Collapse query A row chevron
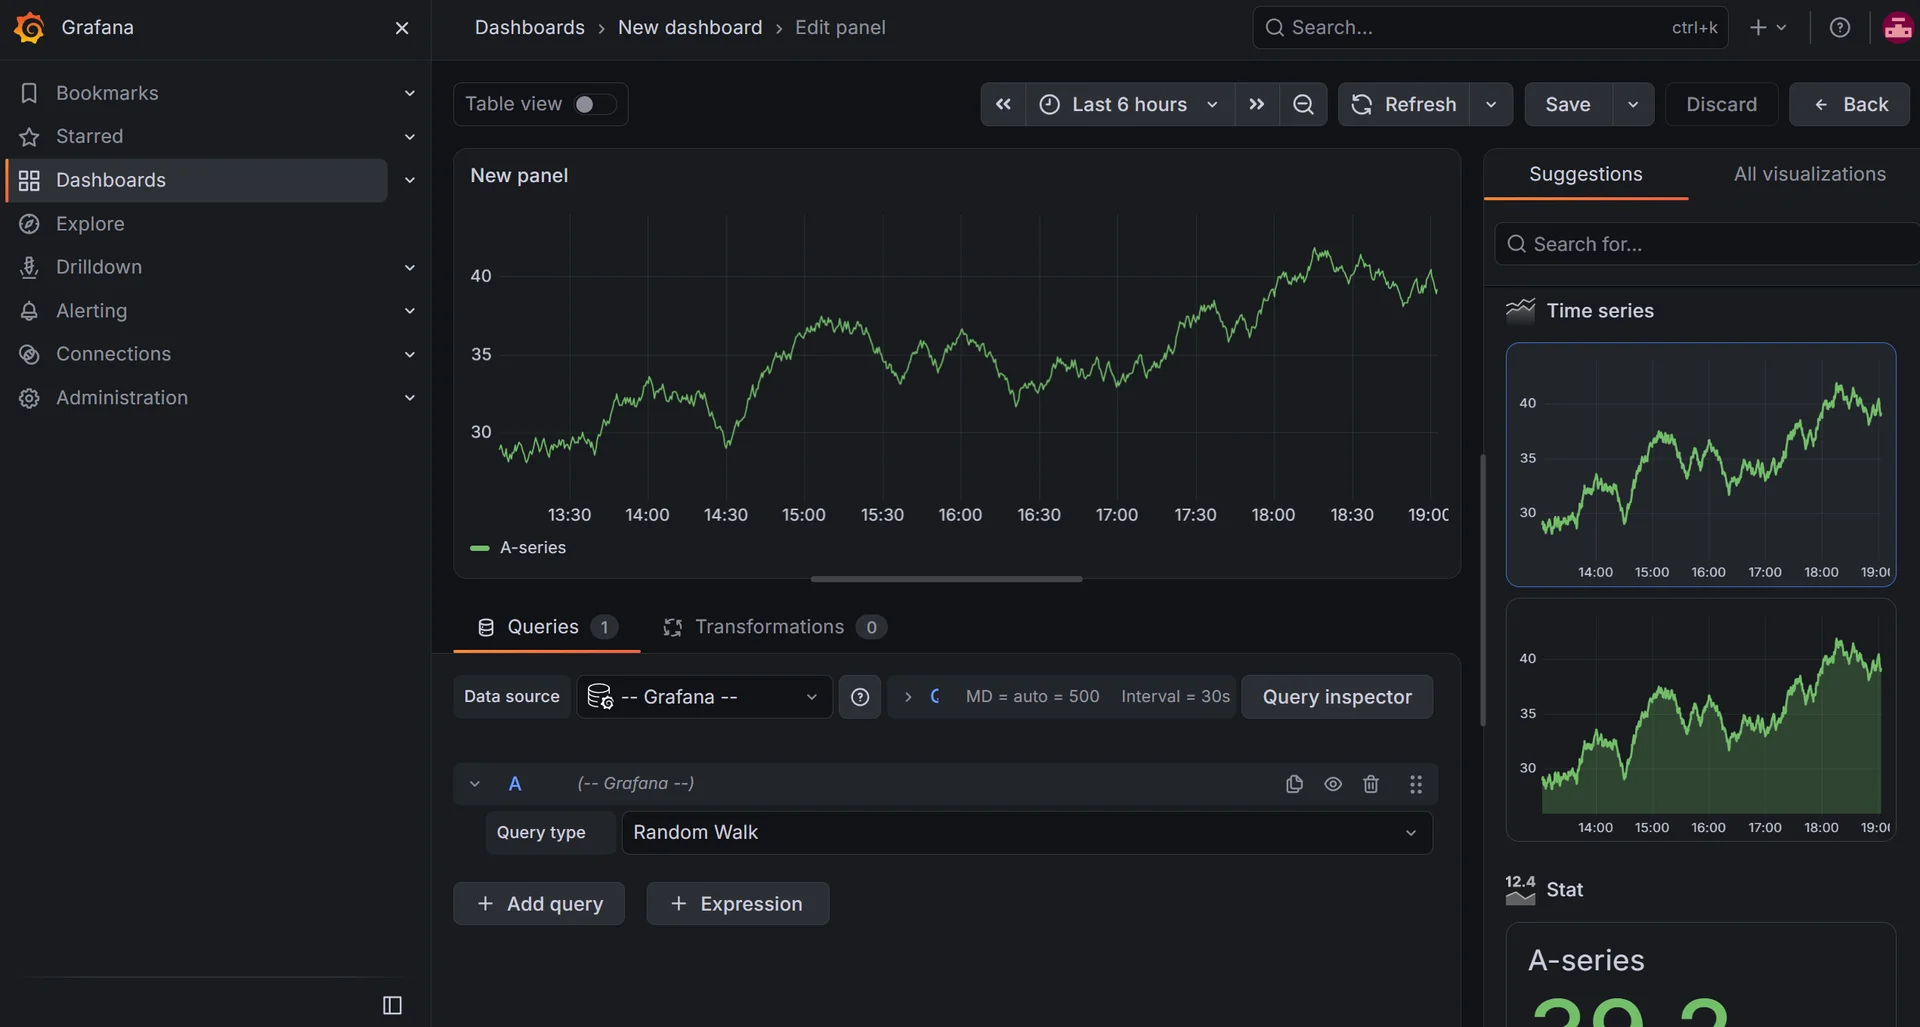 (x=475, y=784)
